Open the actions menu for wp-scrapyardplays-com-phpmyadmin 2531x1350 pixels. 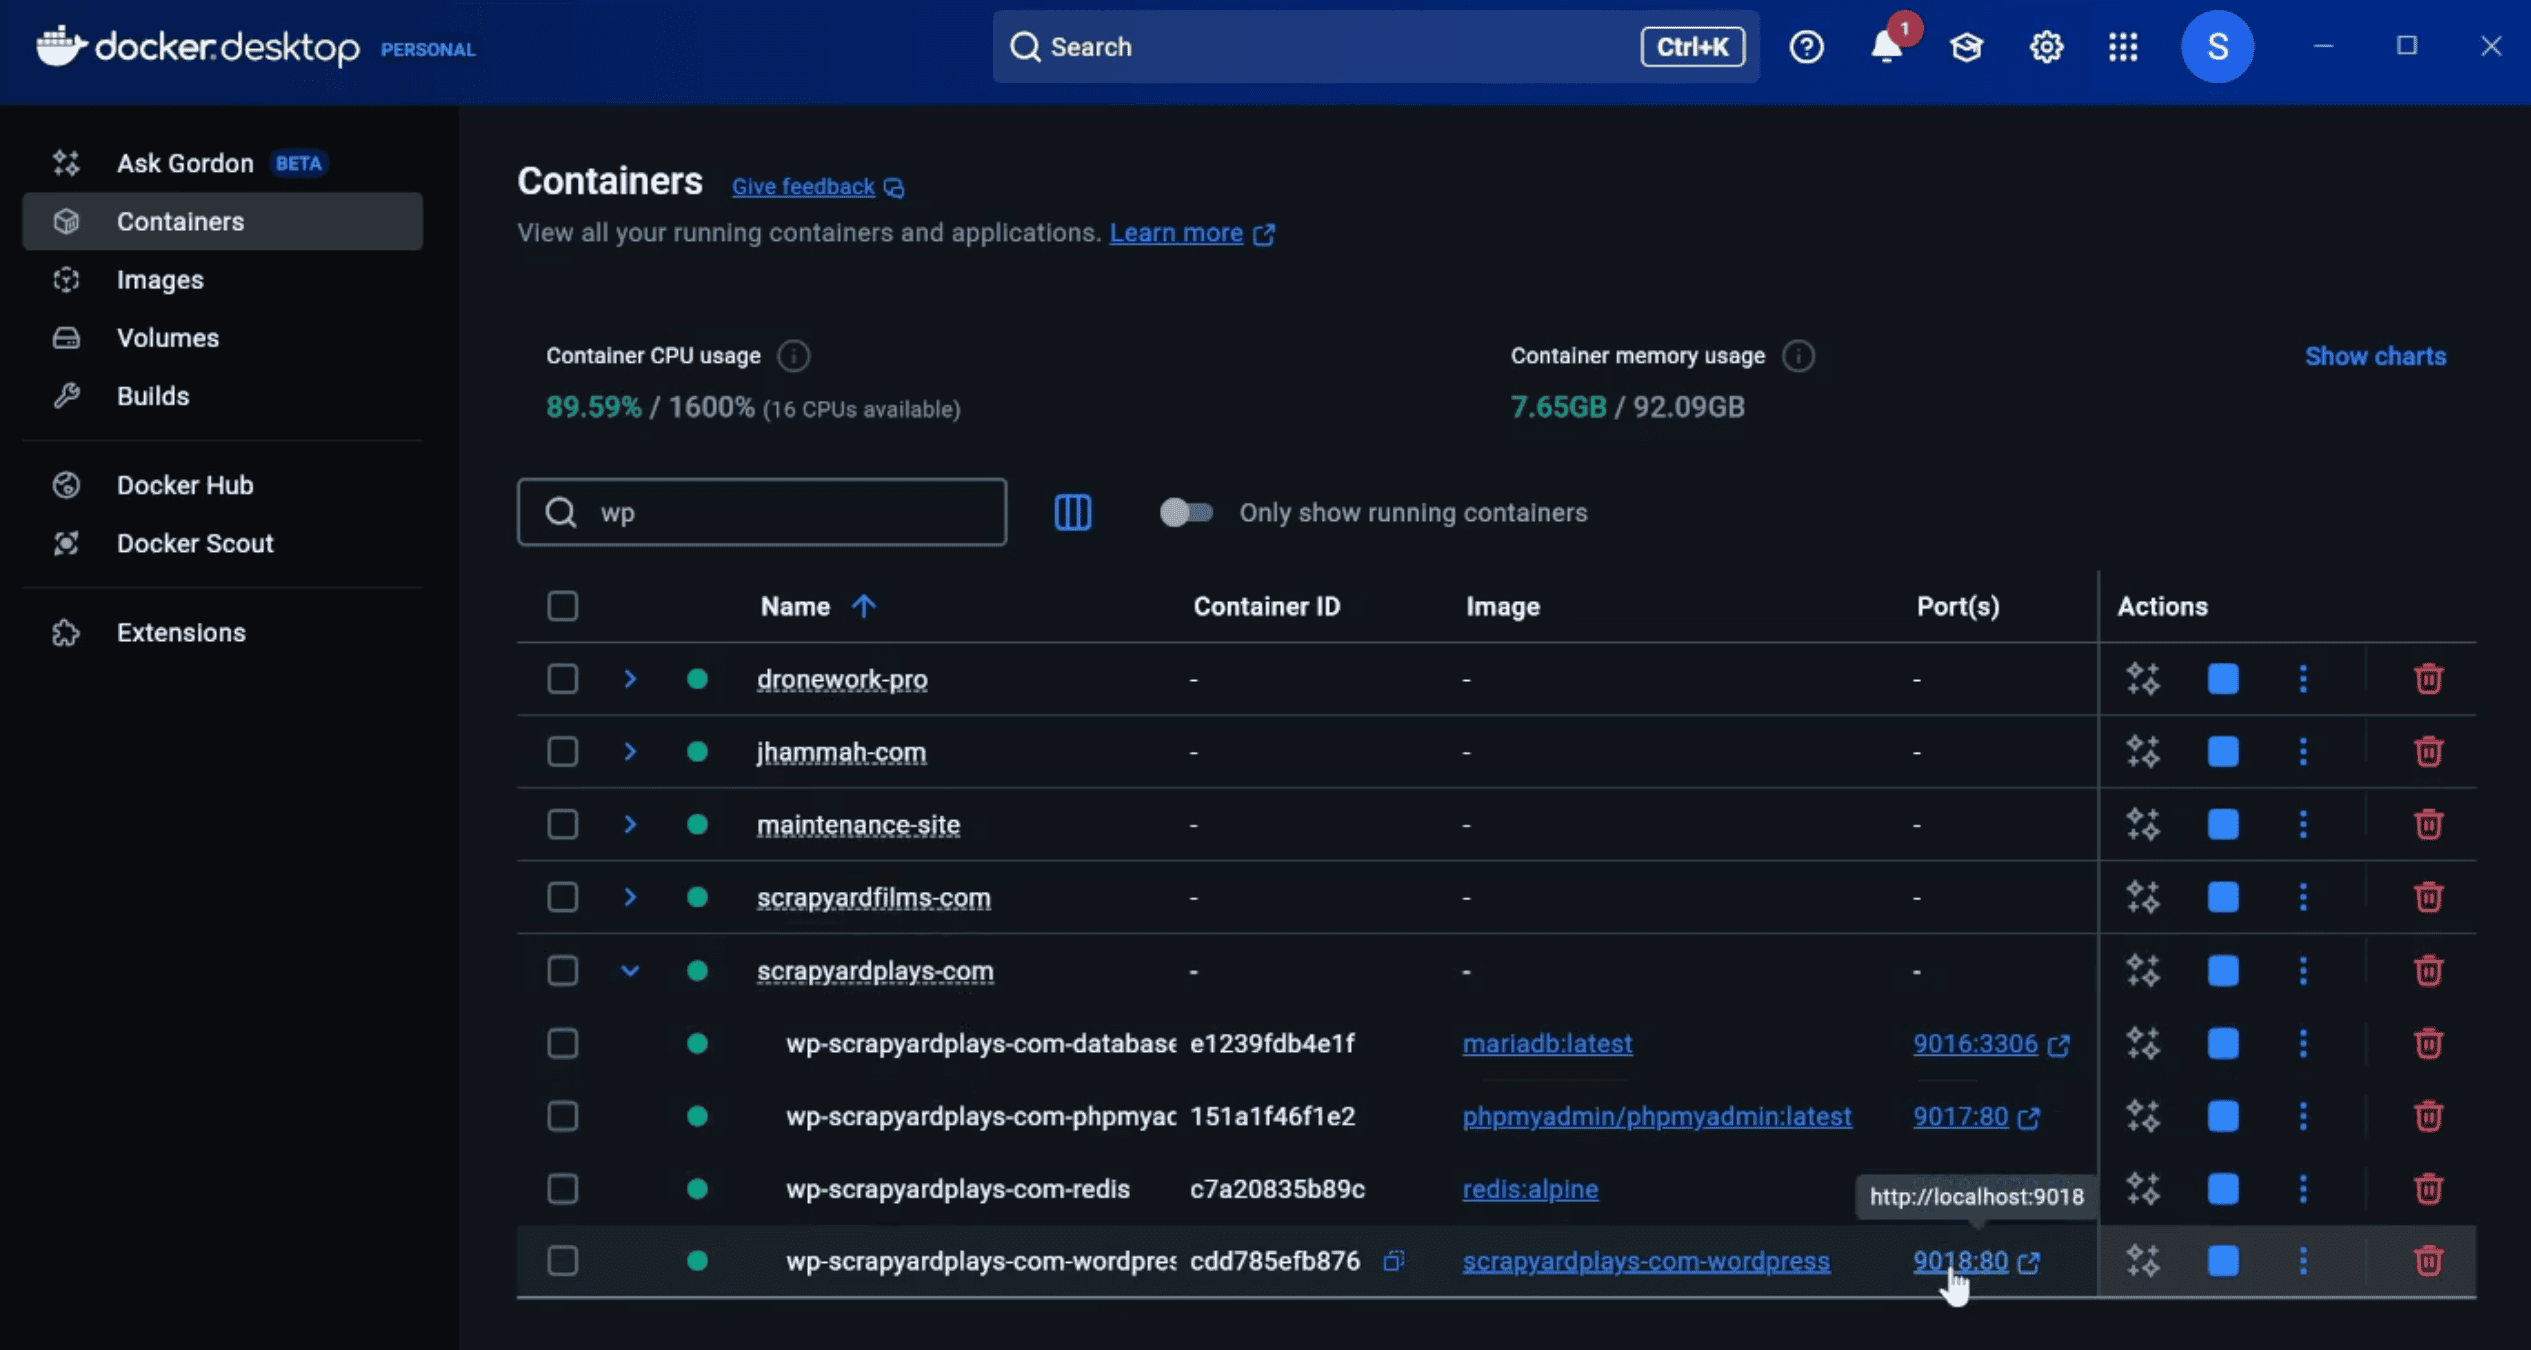[2304, 1116]
